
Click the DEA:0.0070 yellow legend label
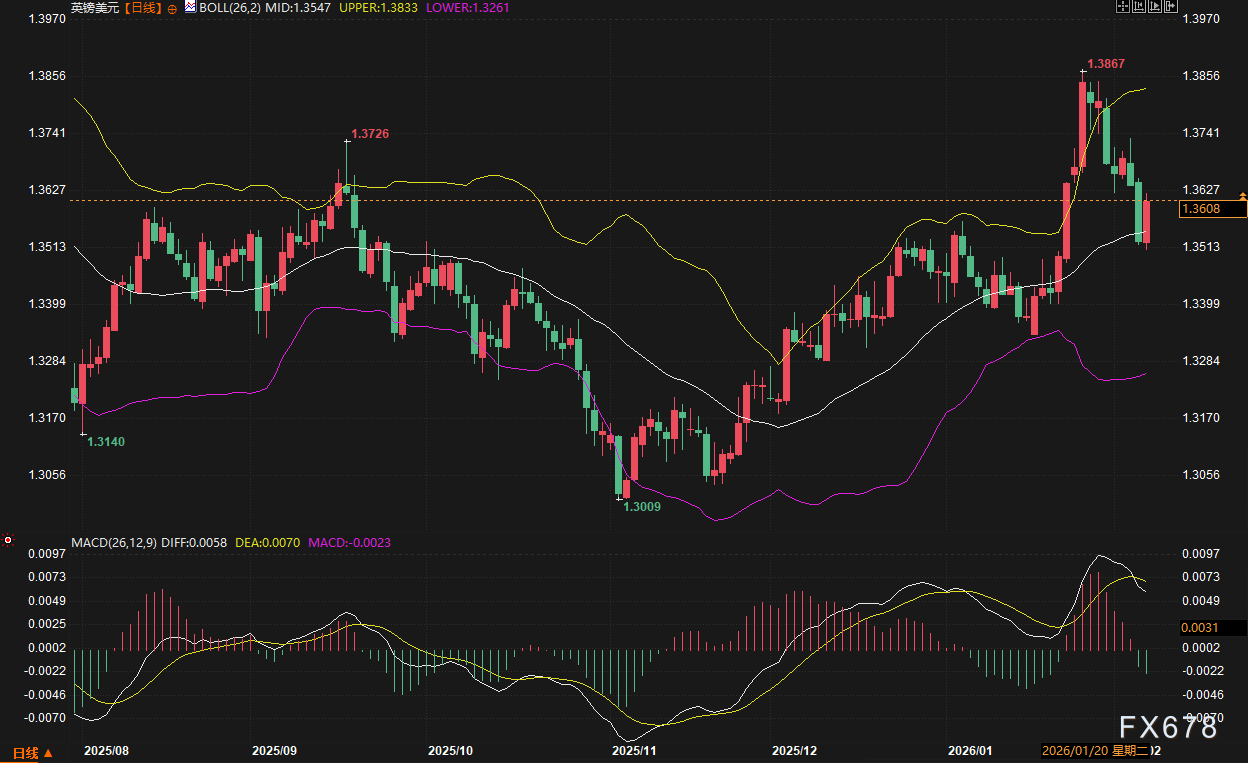pos(268,542)
